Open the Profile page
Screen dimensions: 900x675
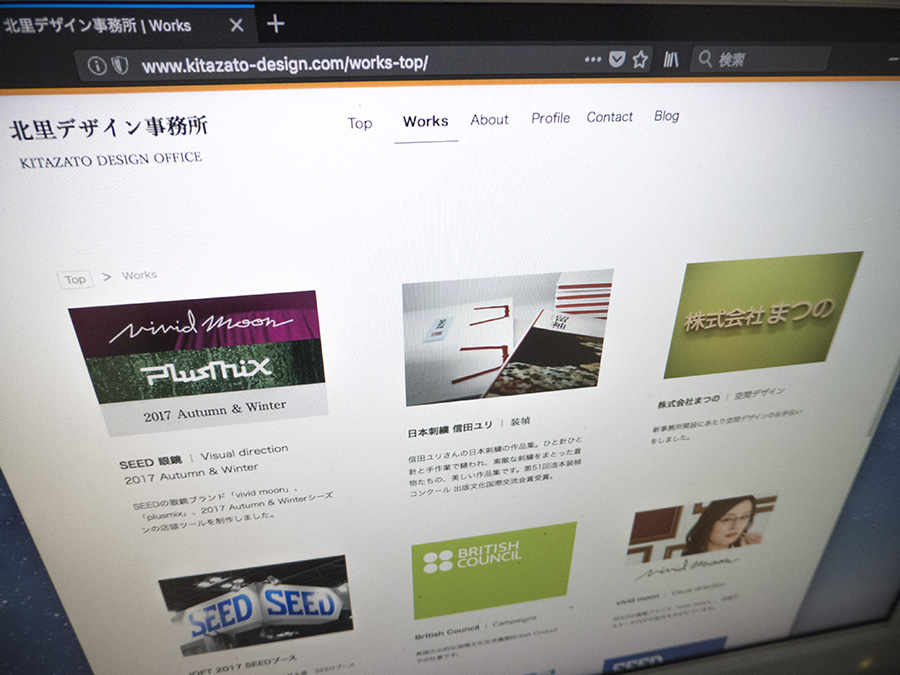(550, 118)
